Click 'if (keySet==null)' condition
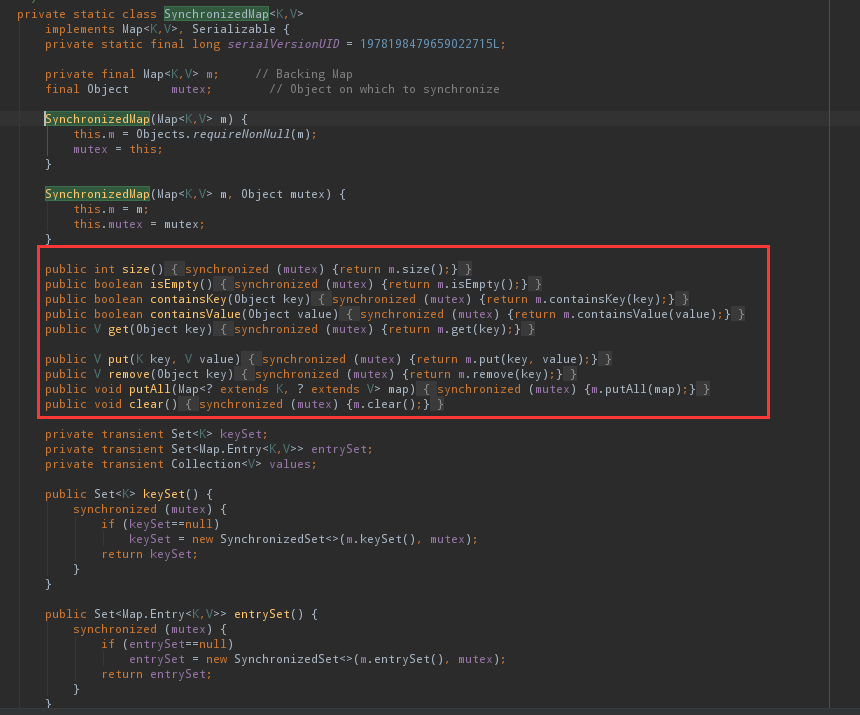Viewport: 860px width, 715px height. [x=160, y=524]
